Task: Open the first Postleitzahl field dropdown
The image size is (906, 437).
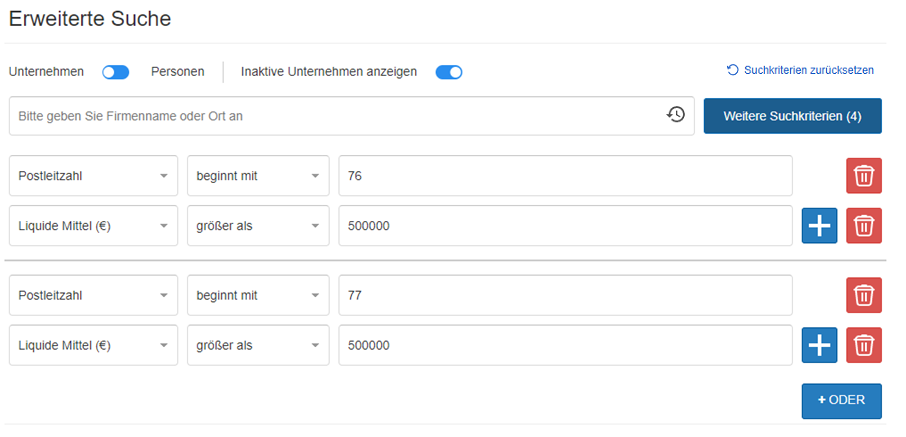Action: pos(93,176)
